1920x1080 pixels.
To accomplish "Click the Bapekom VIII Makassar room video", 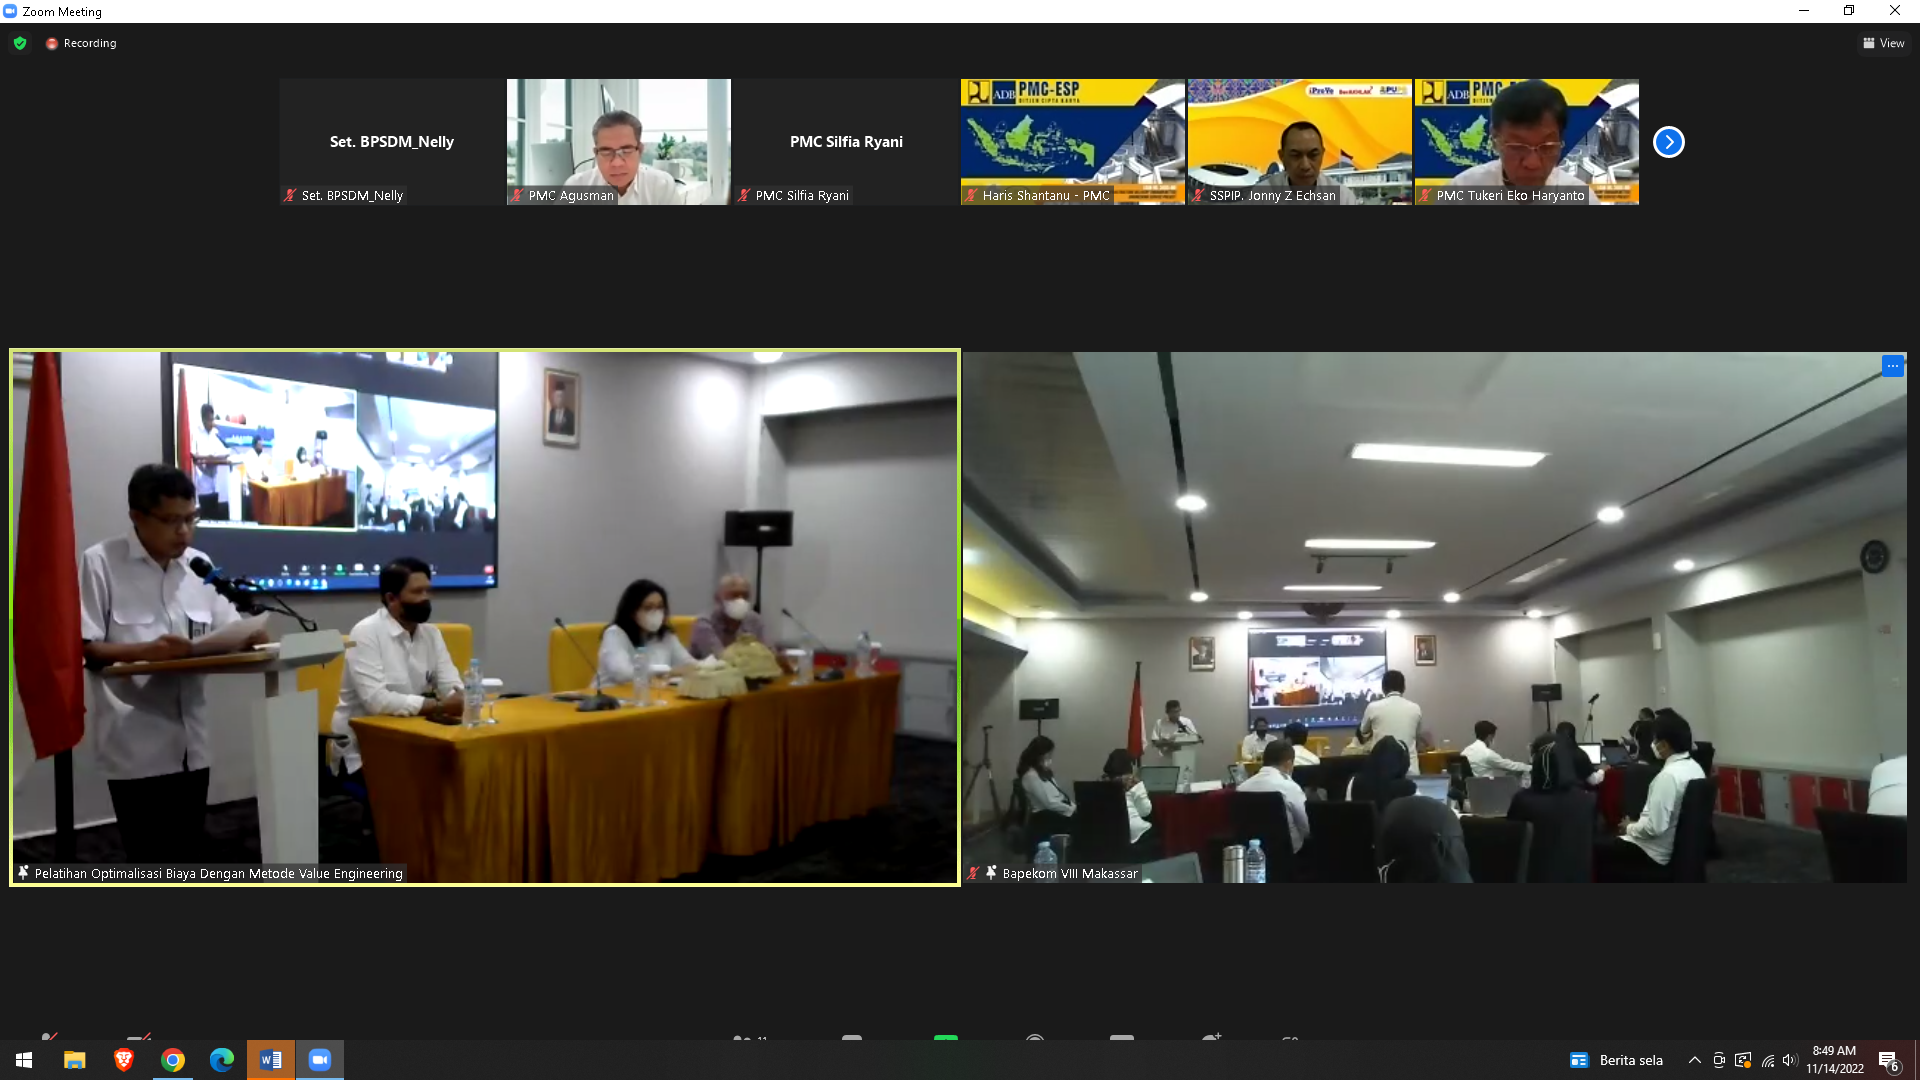I will 1435,617.
